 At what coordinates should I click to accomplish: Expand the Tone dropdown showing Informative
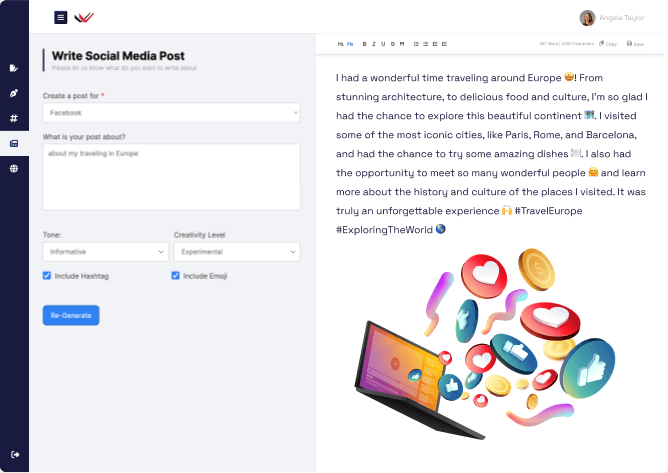point(105,252)
